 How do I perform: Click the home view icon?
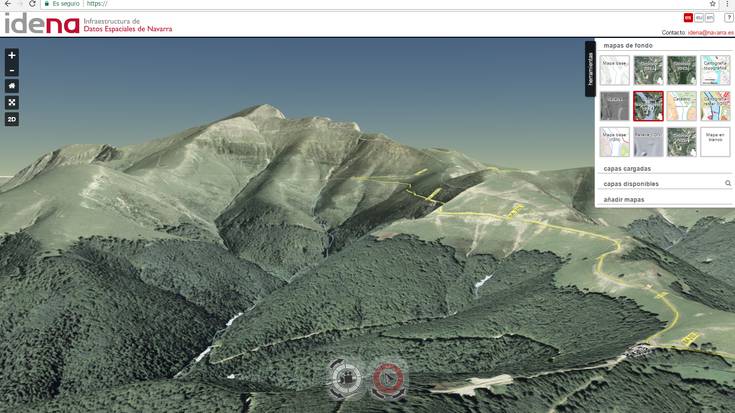coord(12,86)
